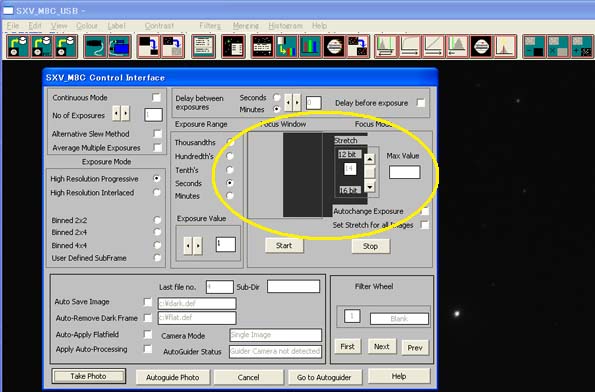Viewport: 595px width, 392px height.
Task: Enable Average Multiple Exposures checkbox
Action: (157, 147)
